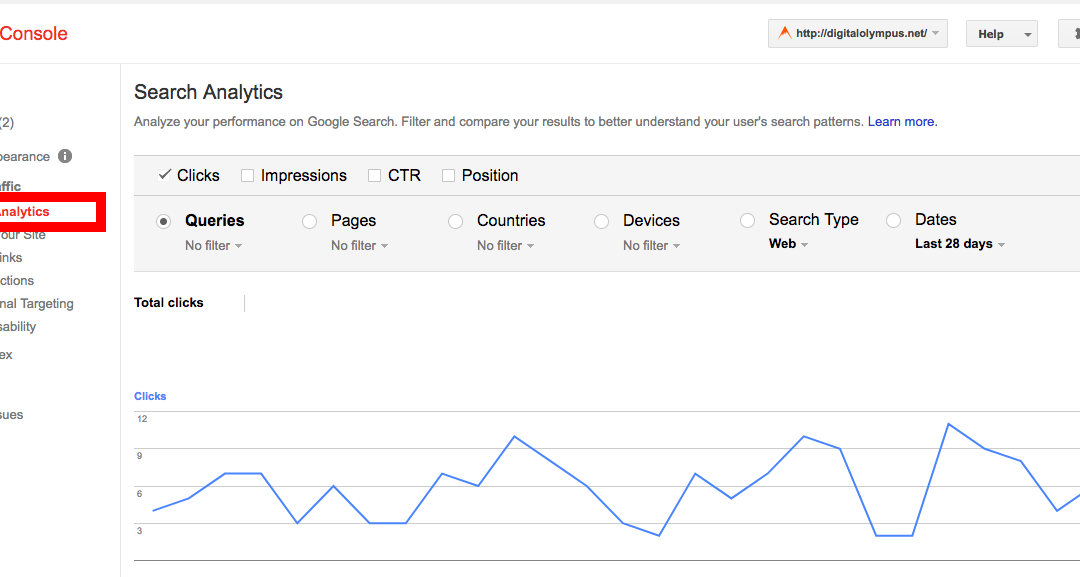Click the Learn more link
This screenshot has height=577, width=1080.
[x=901, y=121]
